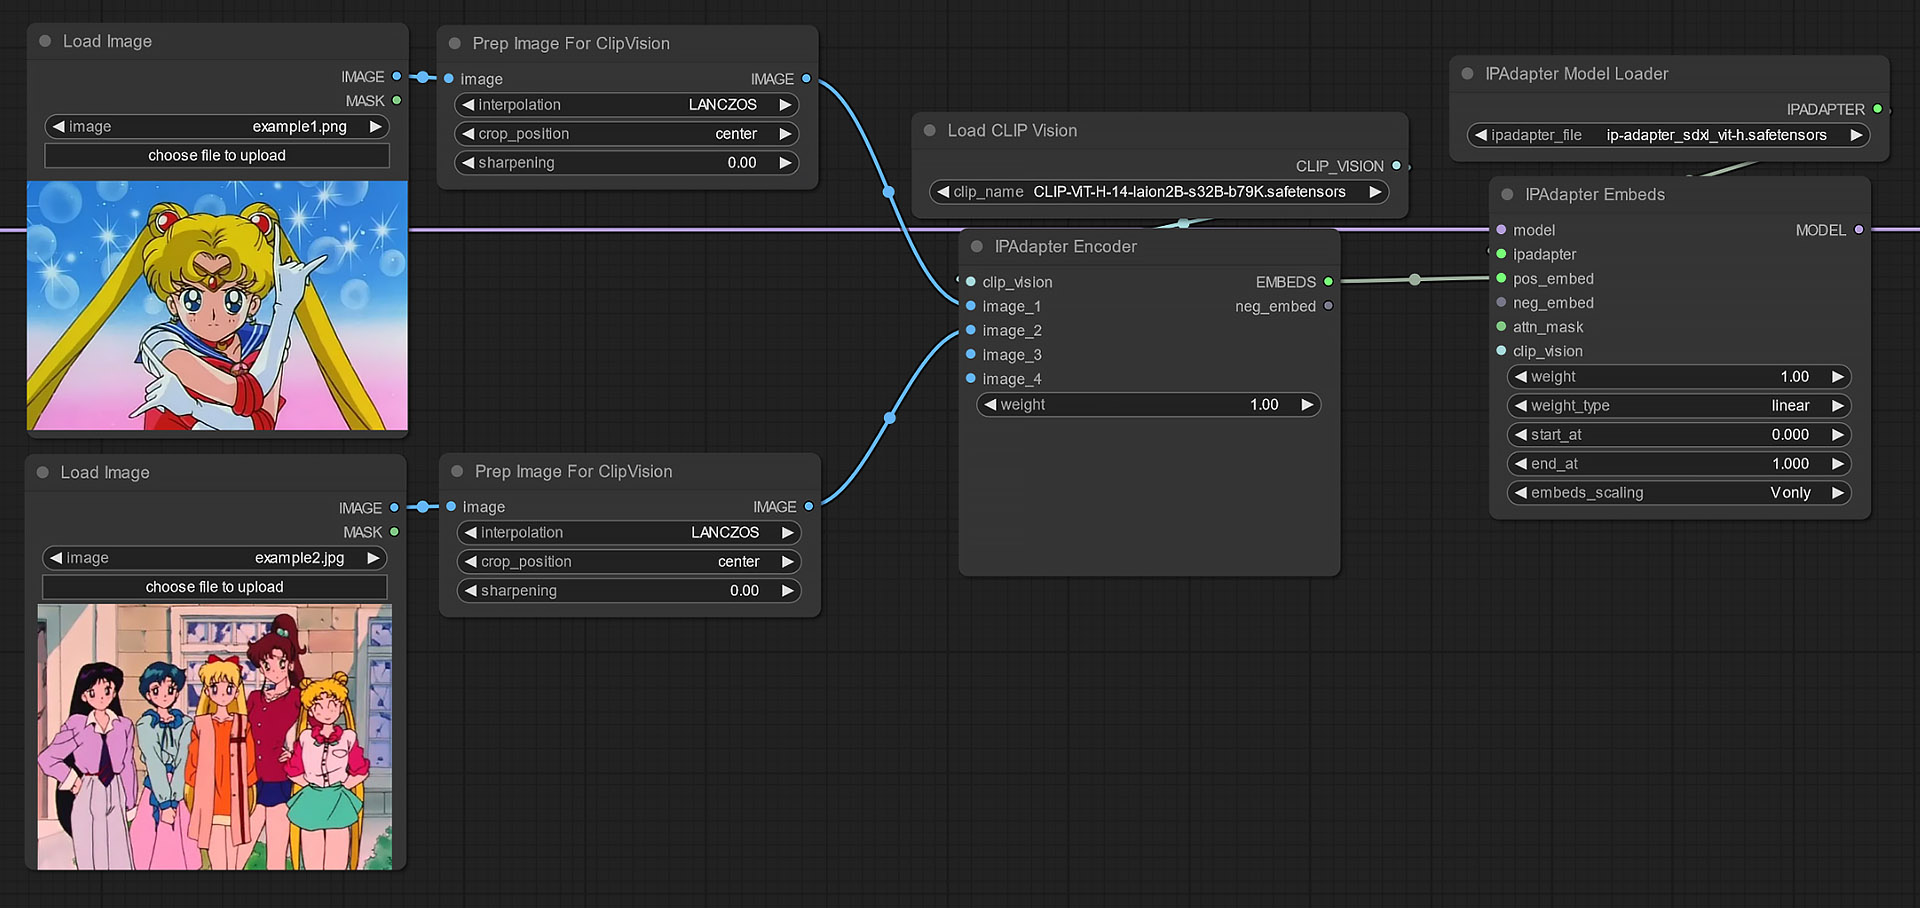Viewport: 1920px width, 908px height.
Task: Increase IPAdapter Encoder weight with right arrow
Action: [x=1307, y=405]
